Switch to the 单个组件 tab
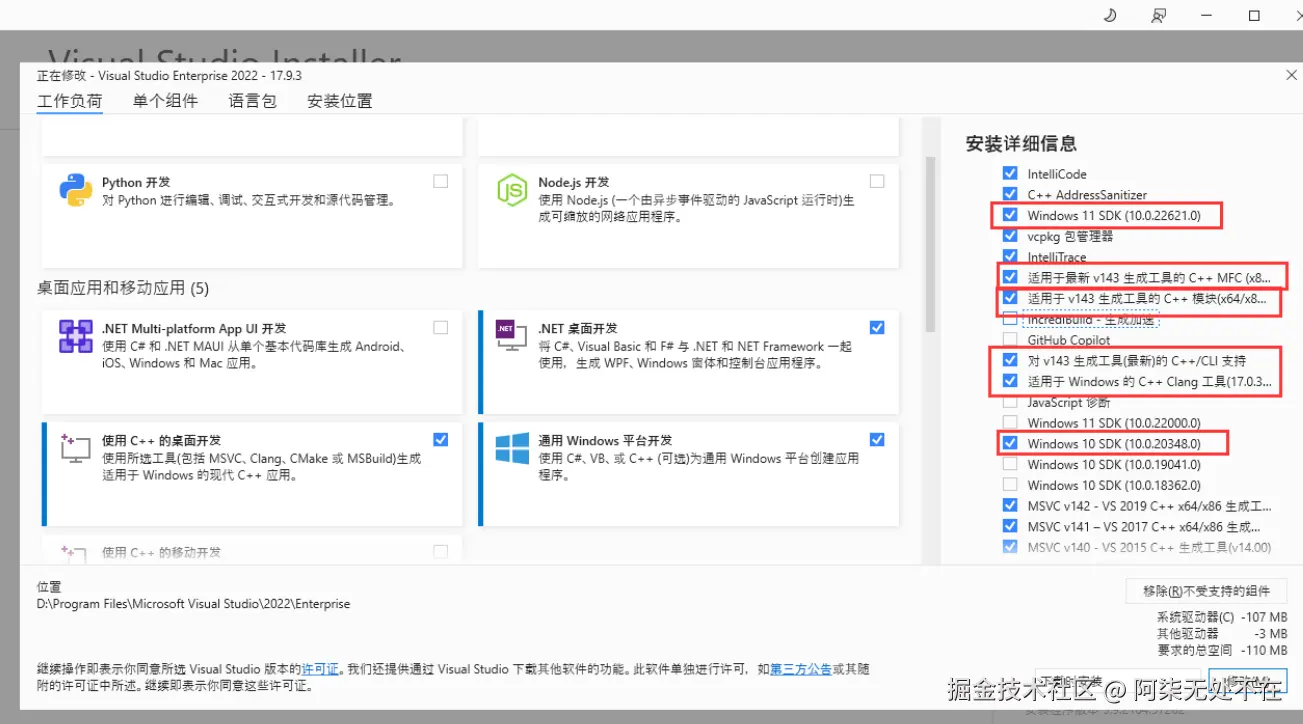The image size is (1303, 724). click(165, 101)
